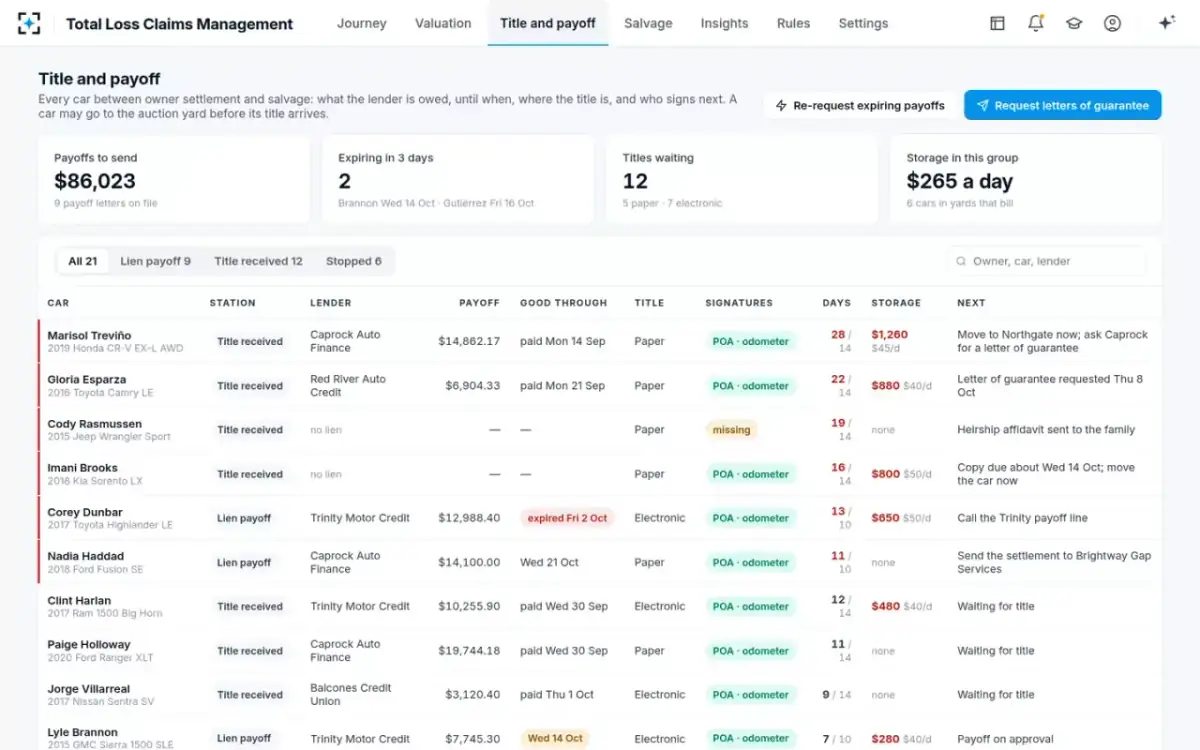
Task: Click 'Payoff on approval' next step
Action: coord(1005,739)
